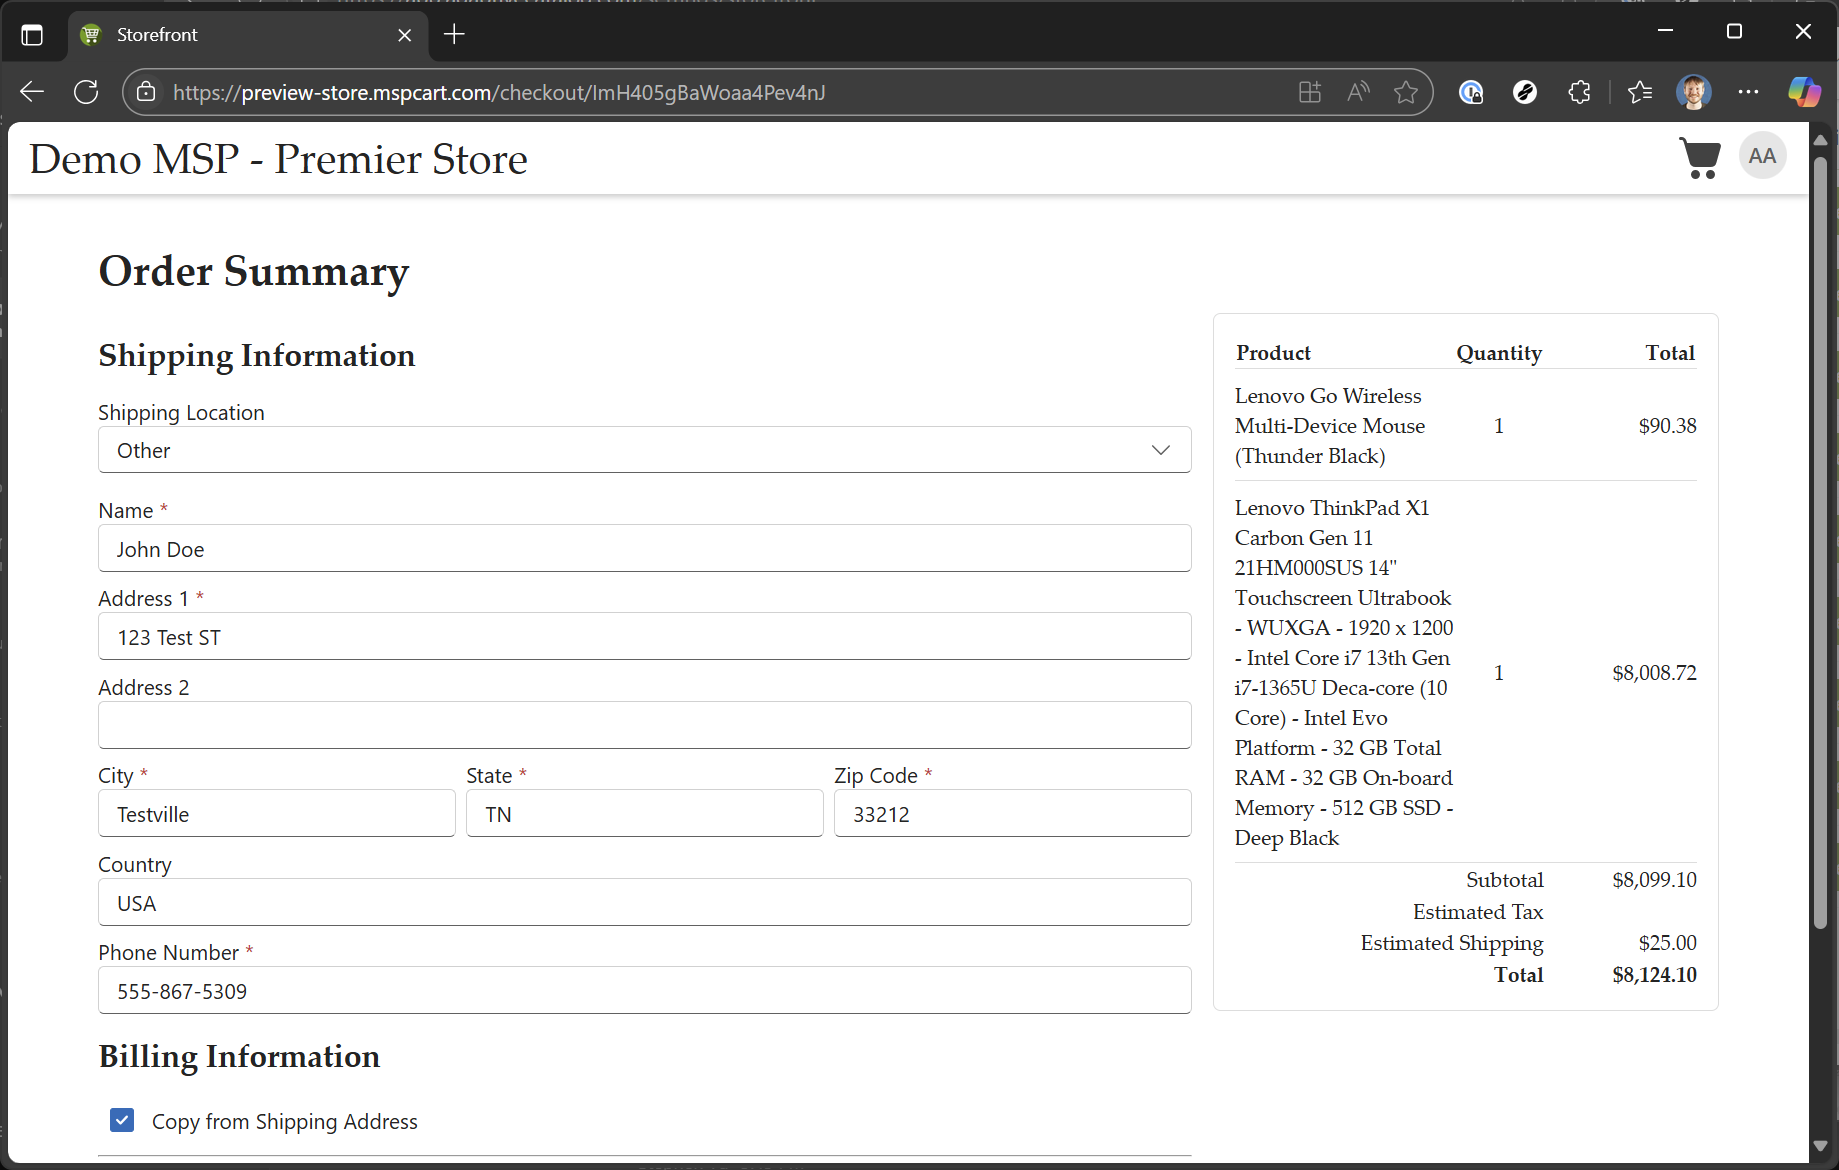Click the $8,008.72 ThinkPad total
Screen dimensions: 1839x1170
(1654, 673)
